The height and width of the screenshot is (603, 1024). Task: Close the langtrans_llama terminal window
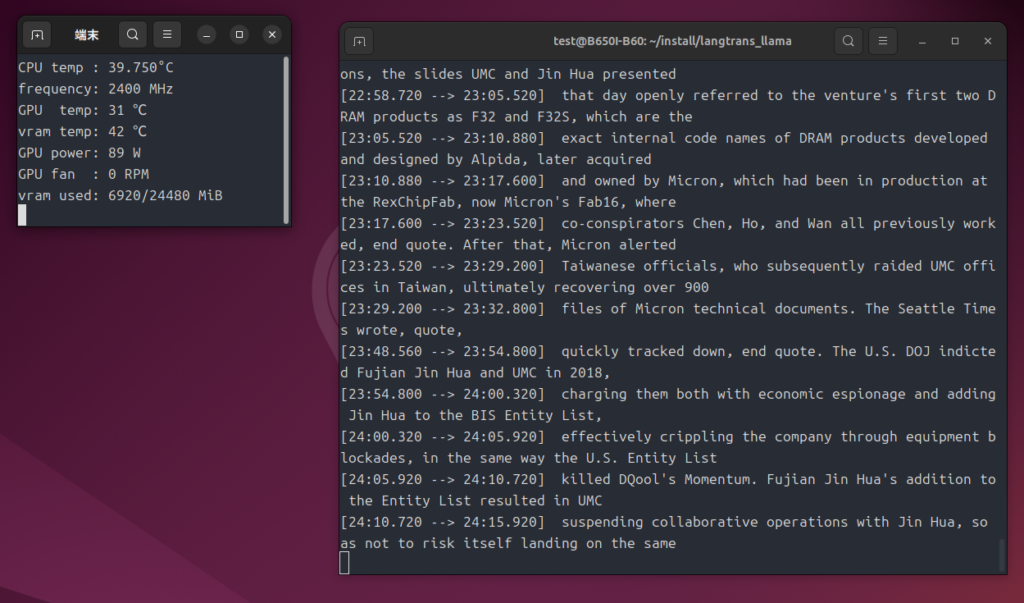[987, 41]
